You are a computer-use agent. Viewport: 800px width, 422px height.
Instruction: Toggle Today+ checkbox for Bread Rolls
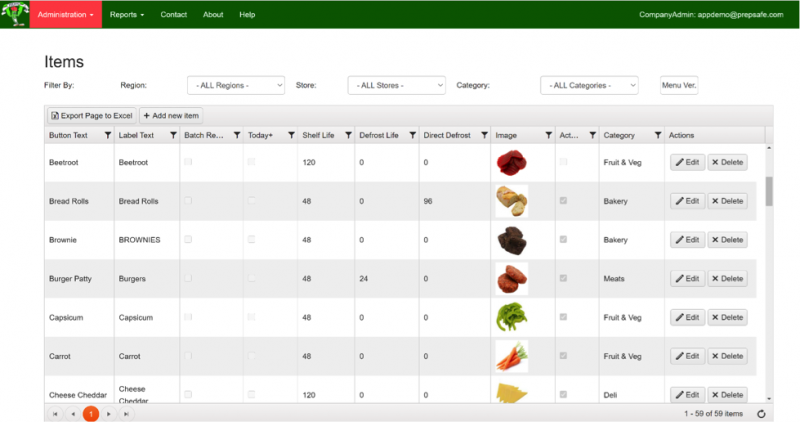point(252,200)
